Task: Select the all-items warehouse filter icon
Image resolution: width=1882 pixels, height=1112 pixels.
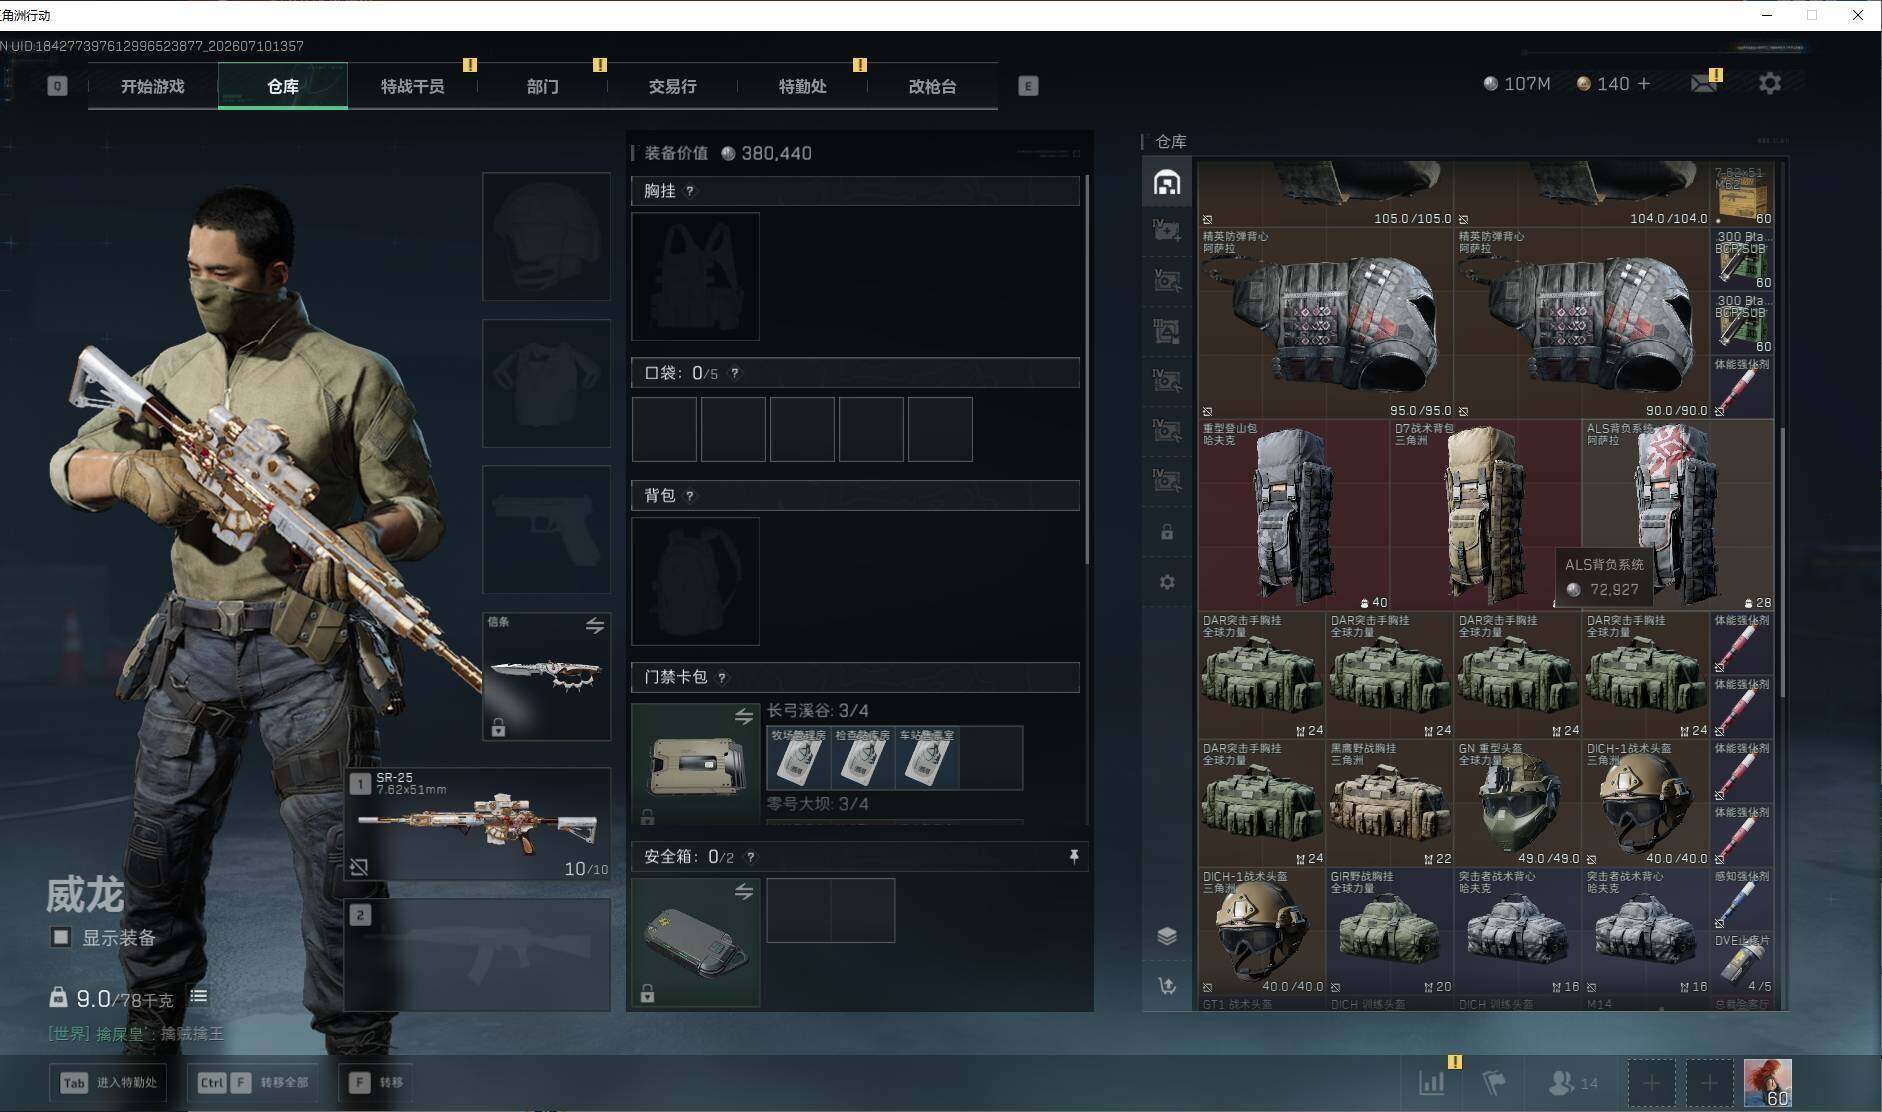Action: point(1167,182)
